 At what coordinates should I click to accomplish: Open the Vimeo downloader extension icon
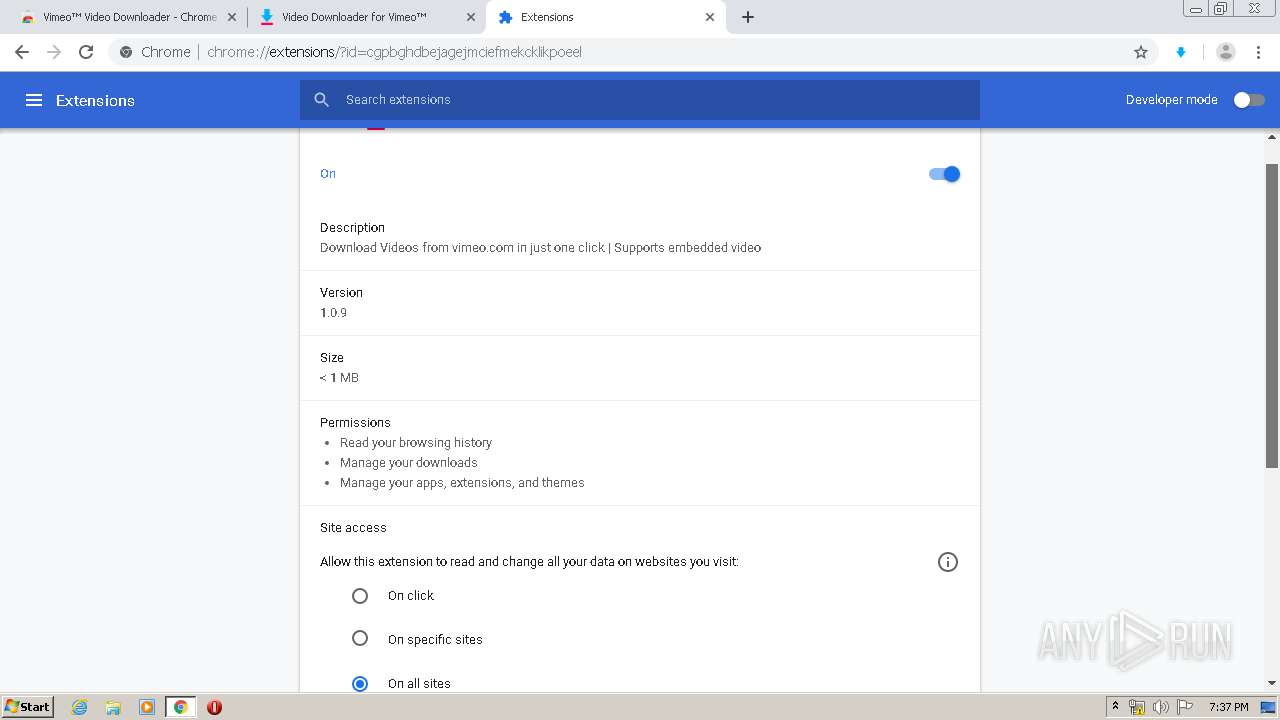click(x=1181, y=52)
